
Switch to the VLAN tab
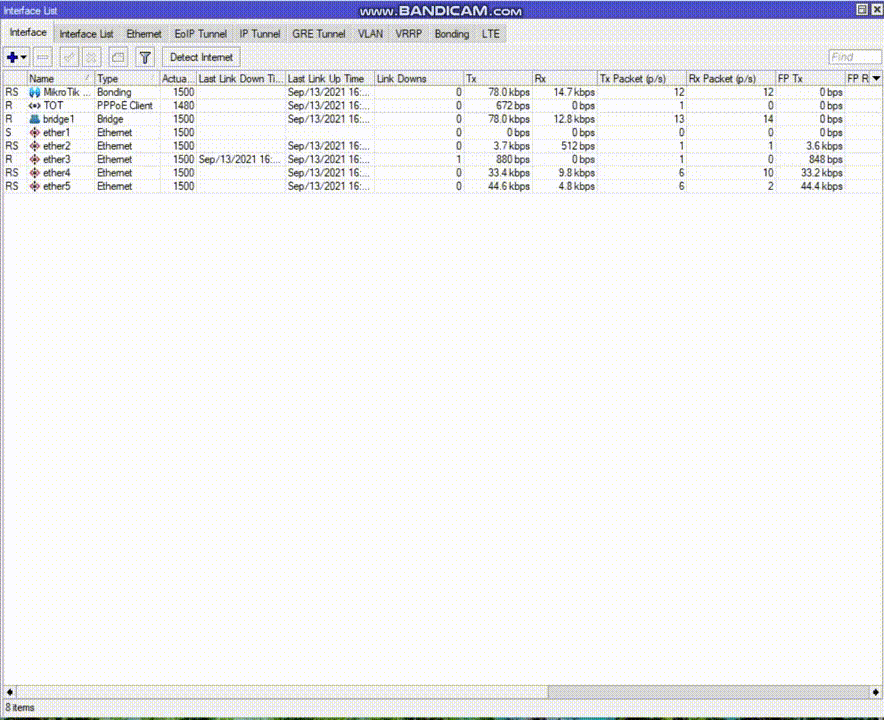click(370, 34)
